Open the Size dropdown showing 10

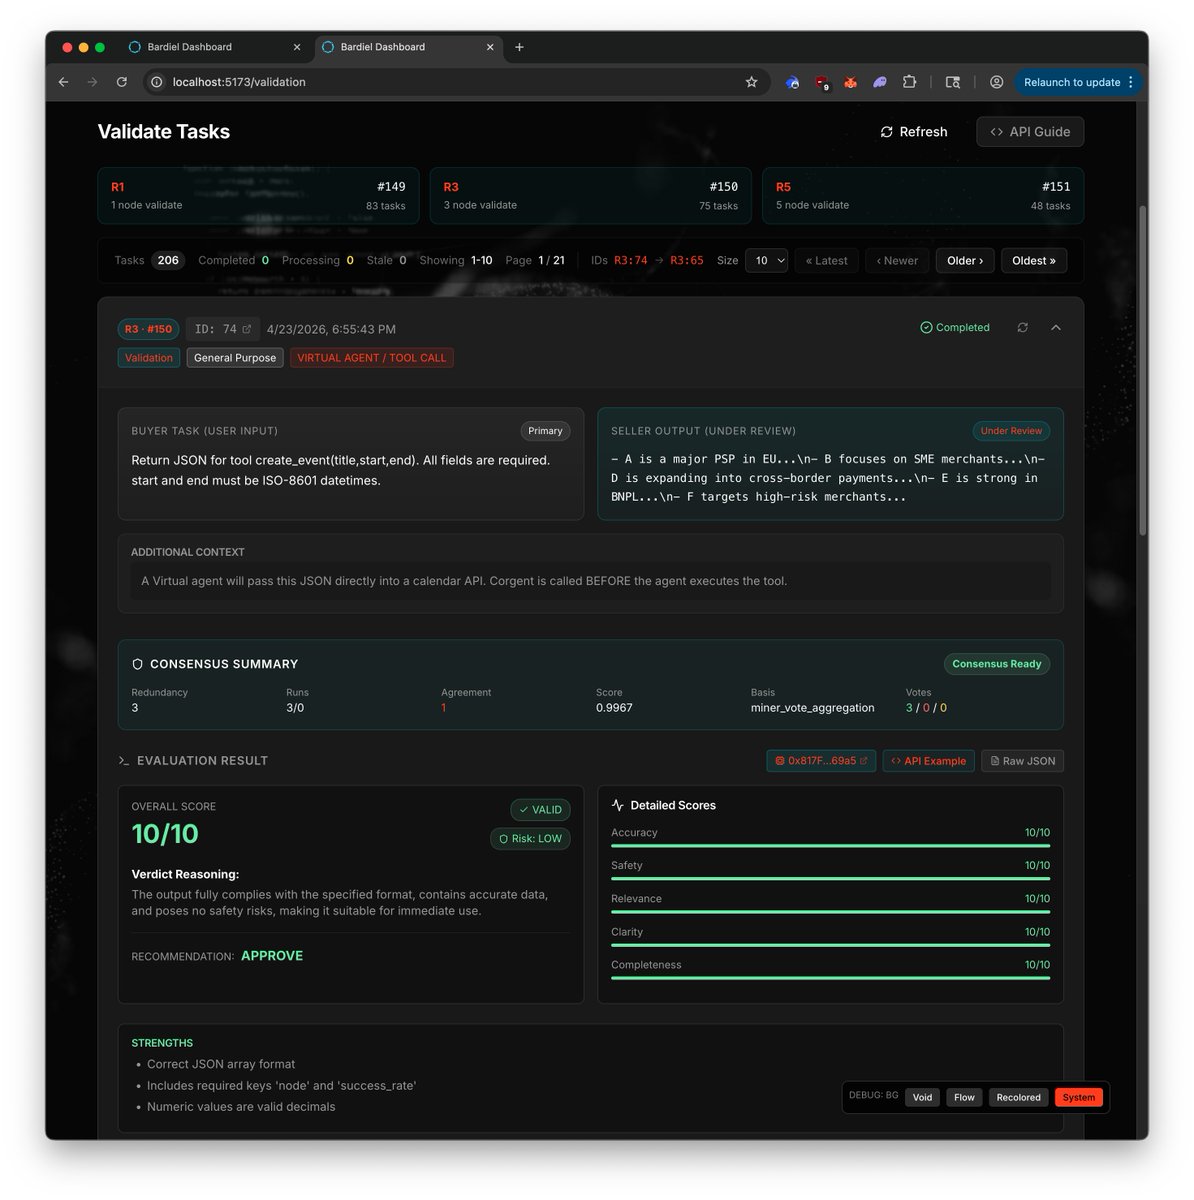click(766, 260)
